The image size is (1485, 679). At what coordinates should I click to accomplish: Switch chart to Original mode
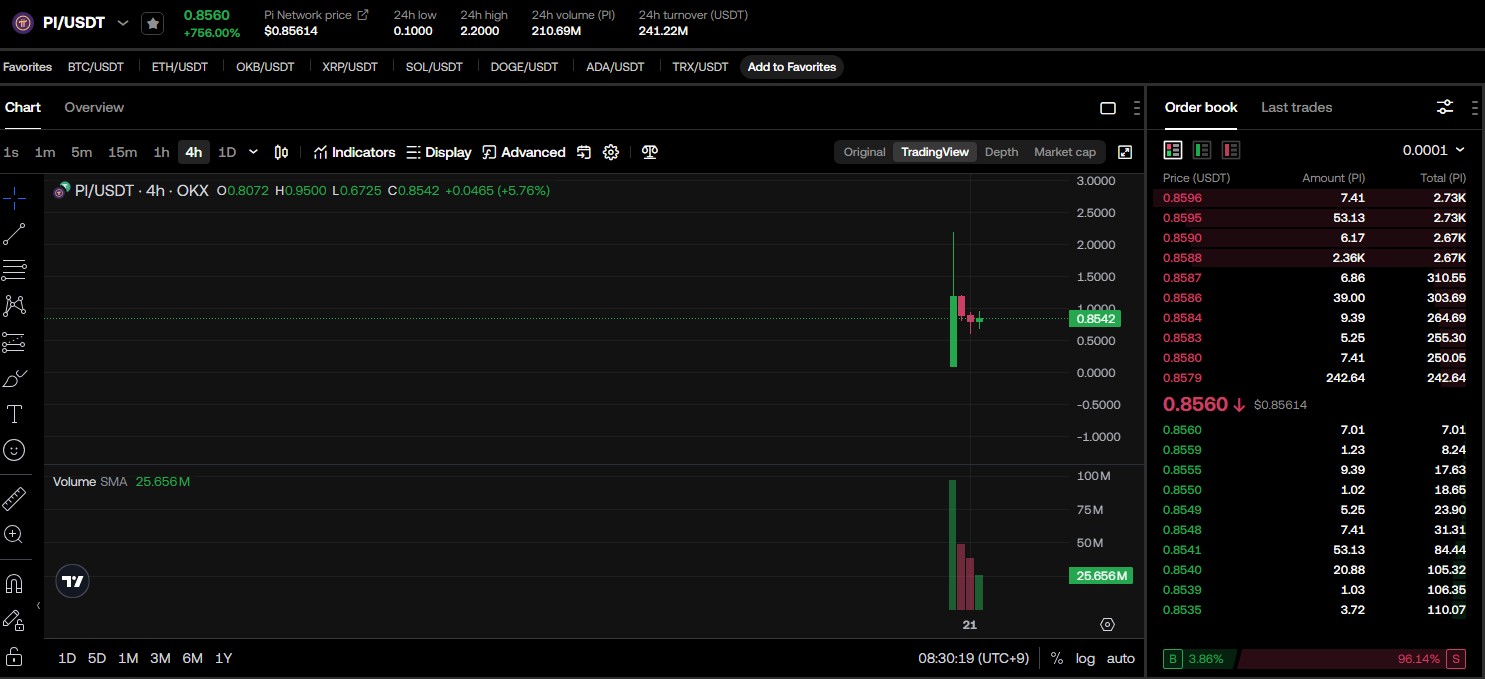tap(864, 152)
